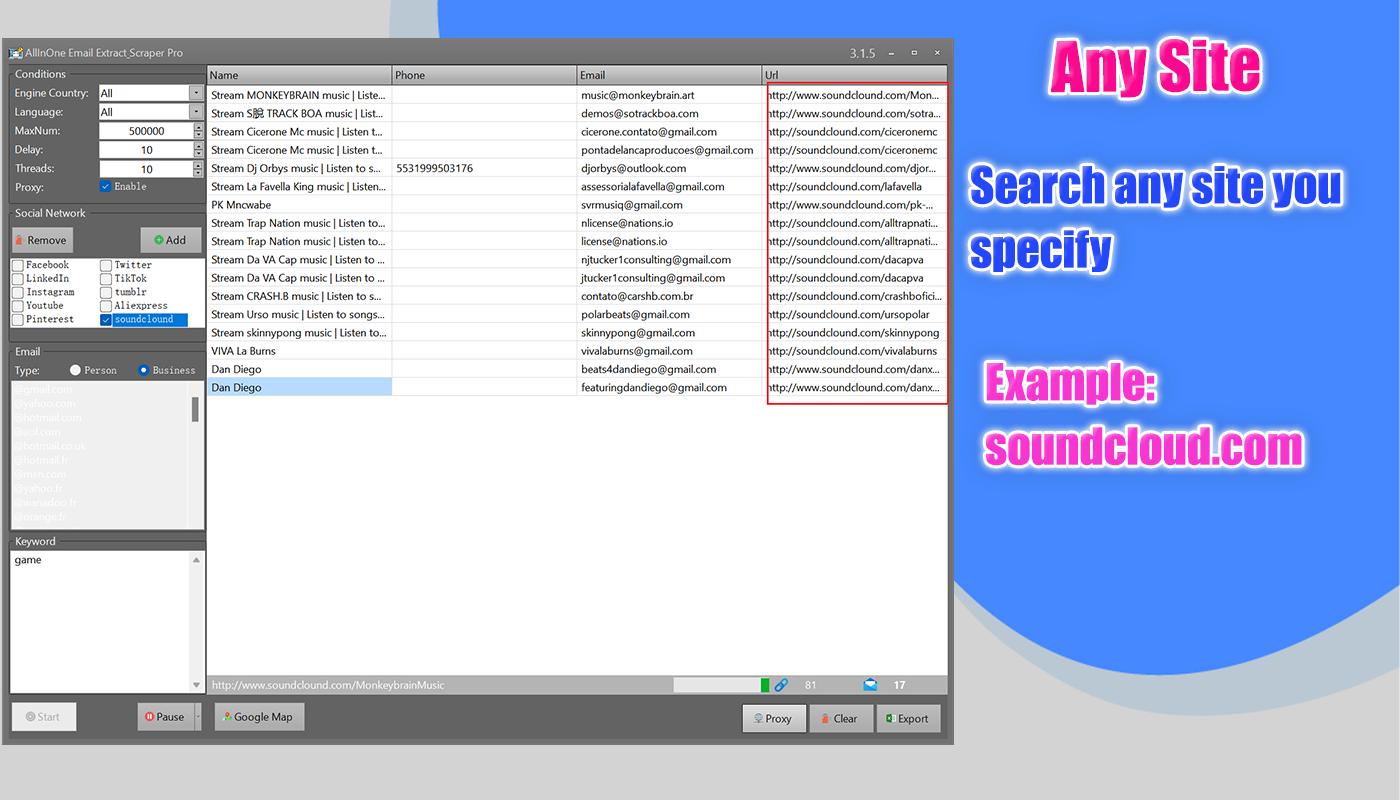Select the PK Mncwabe row
Viewport: 1400px width, 800px height.
pyautogui.click(x=577, y=205)
